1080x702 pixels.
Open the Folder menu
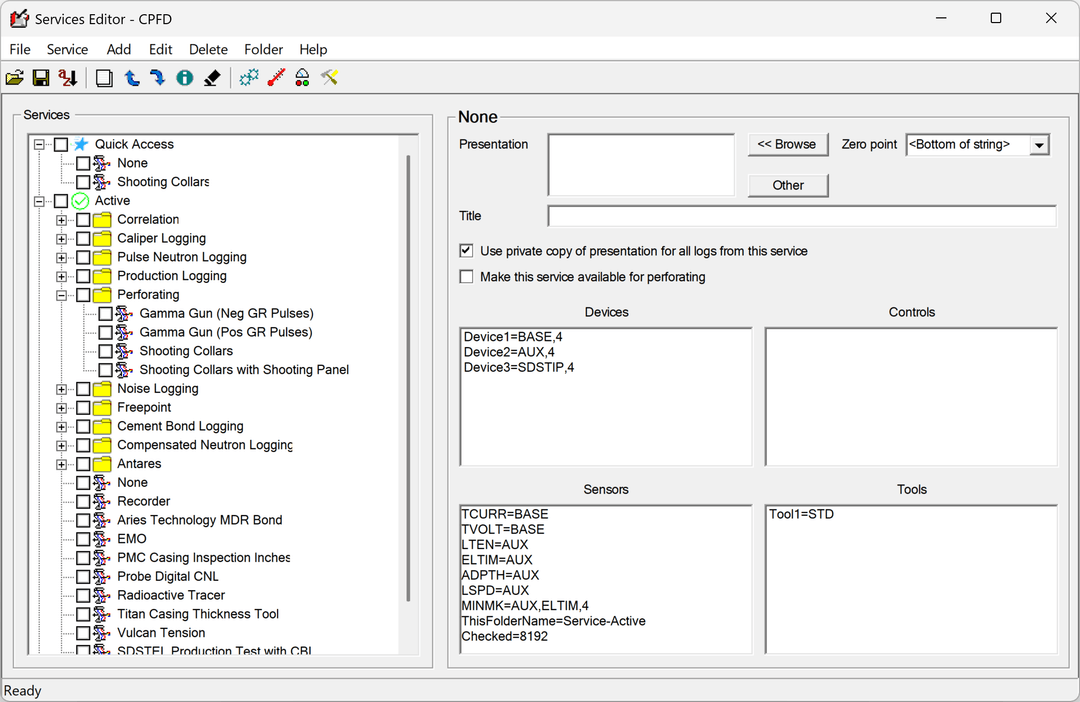pos(263,49)
